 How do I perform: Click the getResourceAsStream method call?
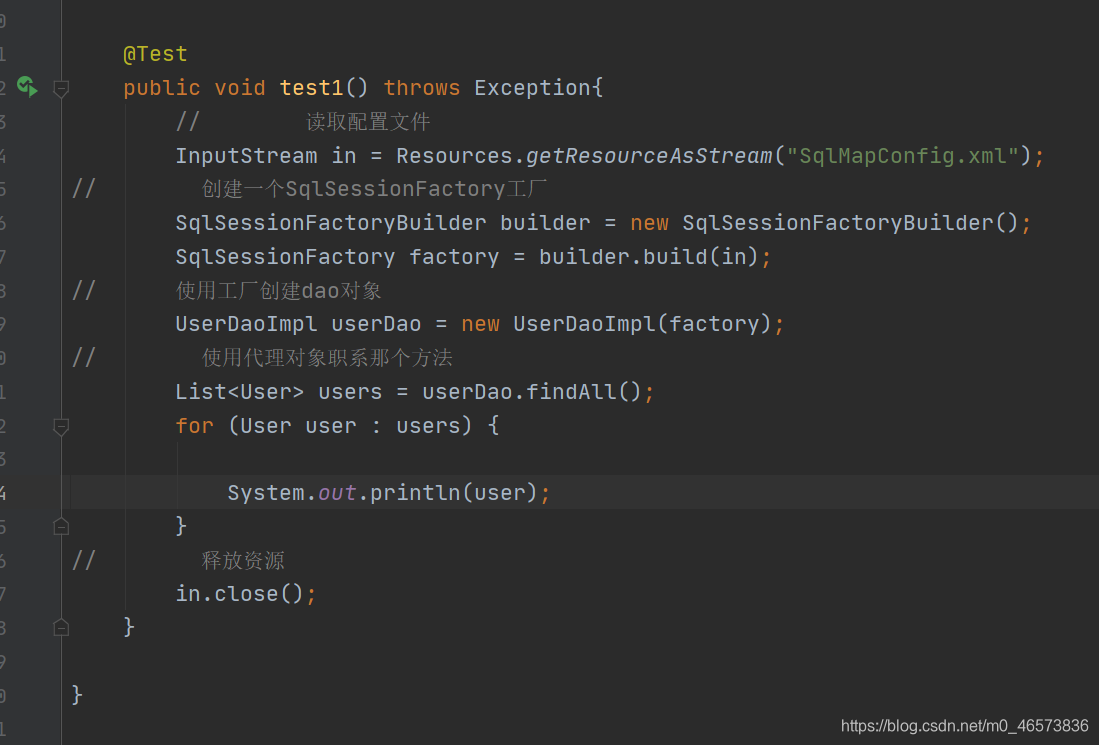[x=648, y=156]
